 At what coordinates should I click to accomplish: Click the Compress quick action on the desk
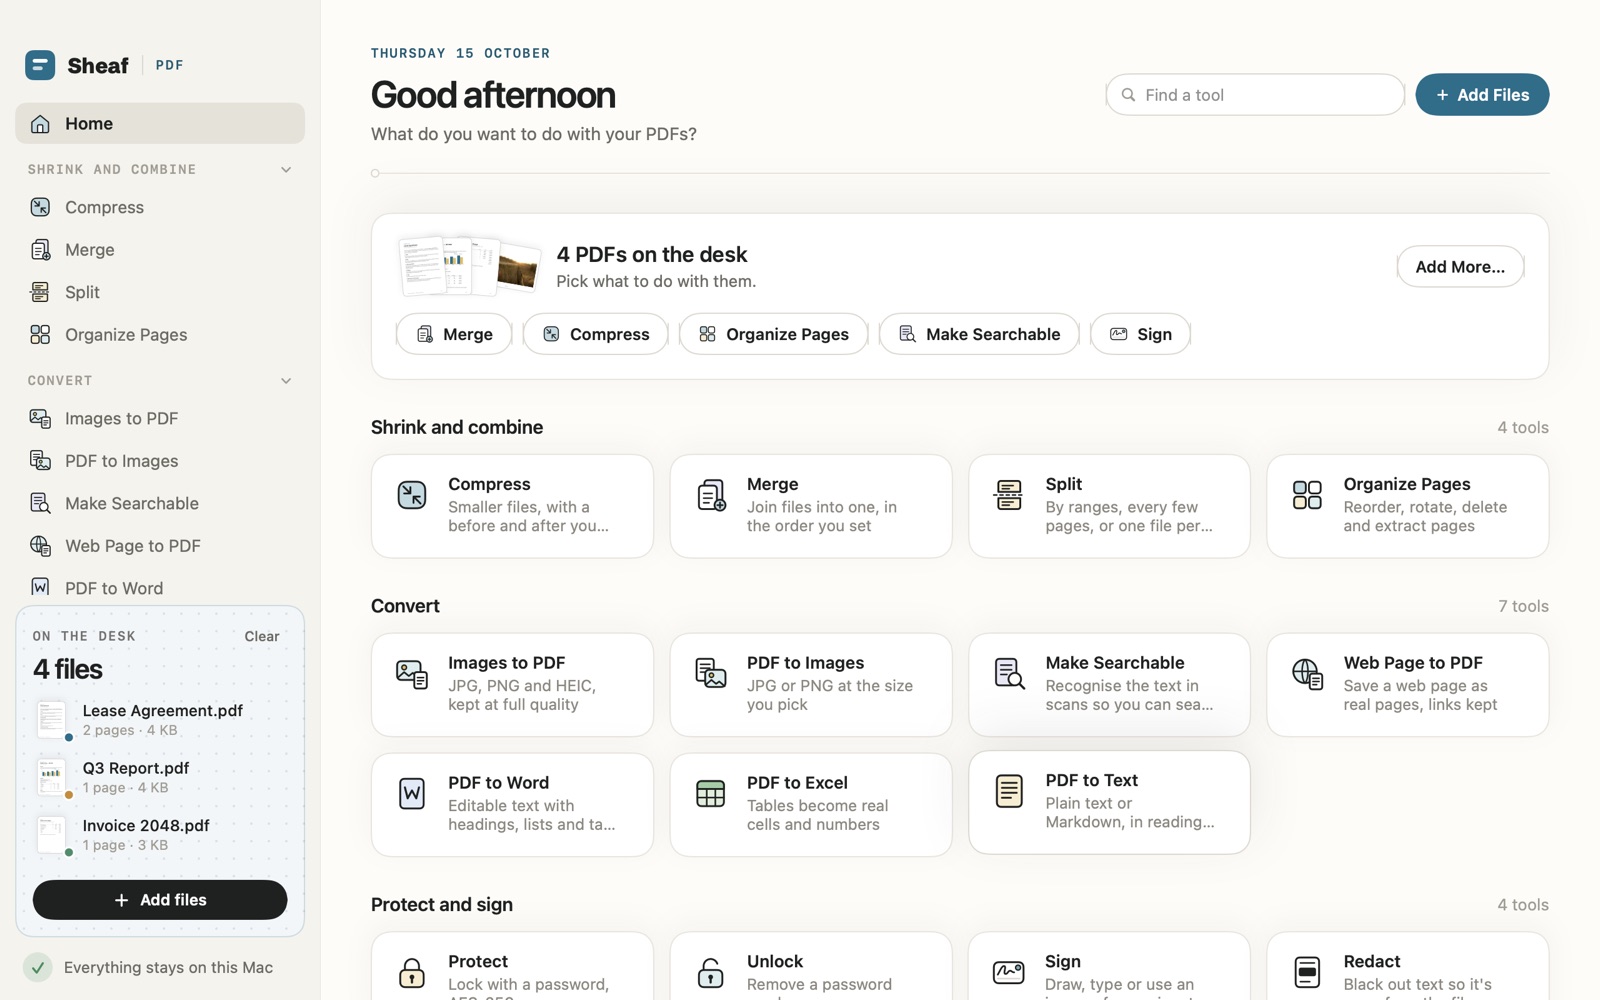(595, 334)
